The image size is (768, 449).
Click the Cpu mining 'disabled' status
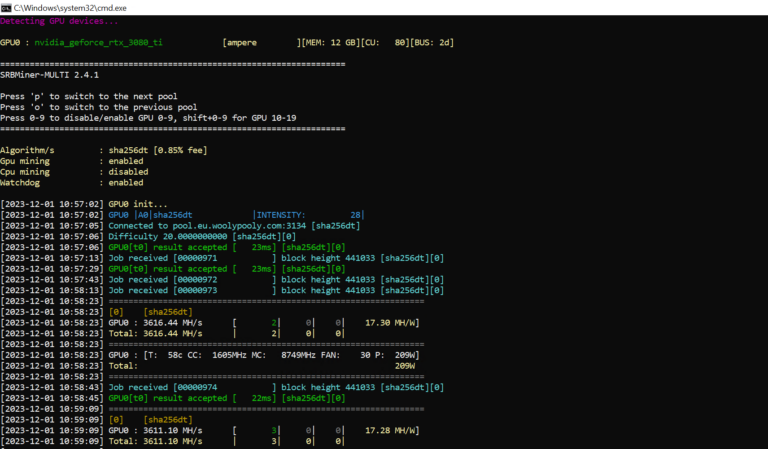128,172
